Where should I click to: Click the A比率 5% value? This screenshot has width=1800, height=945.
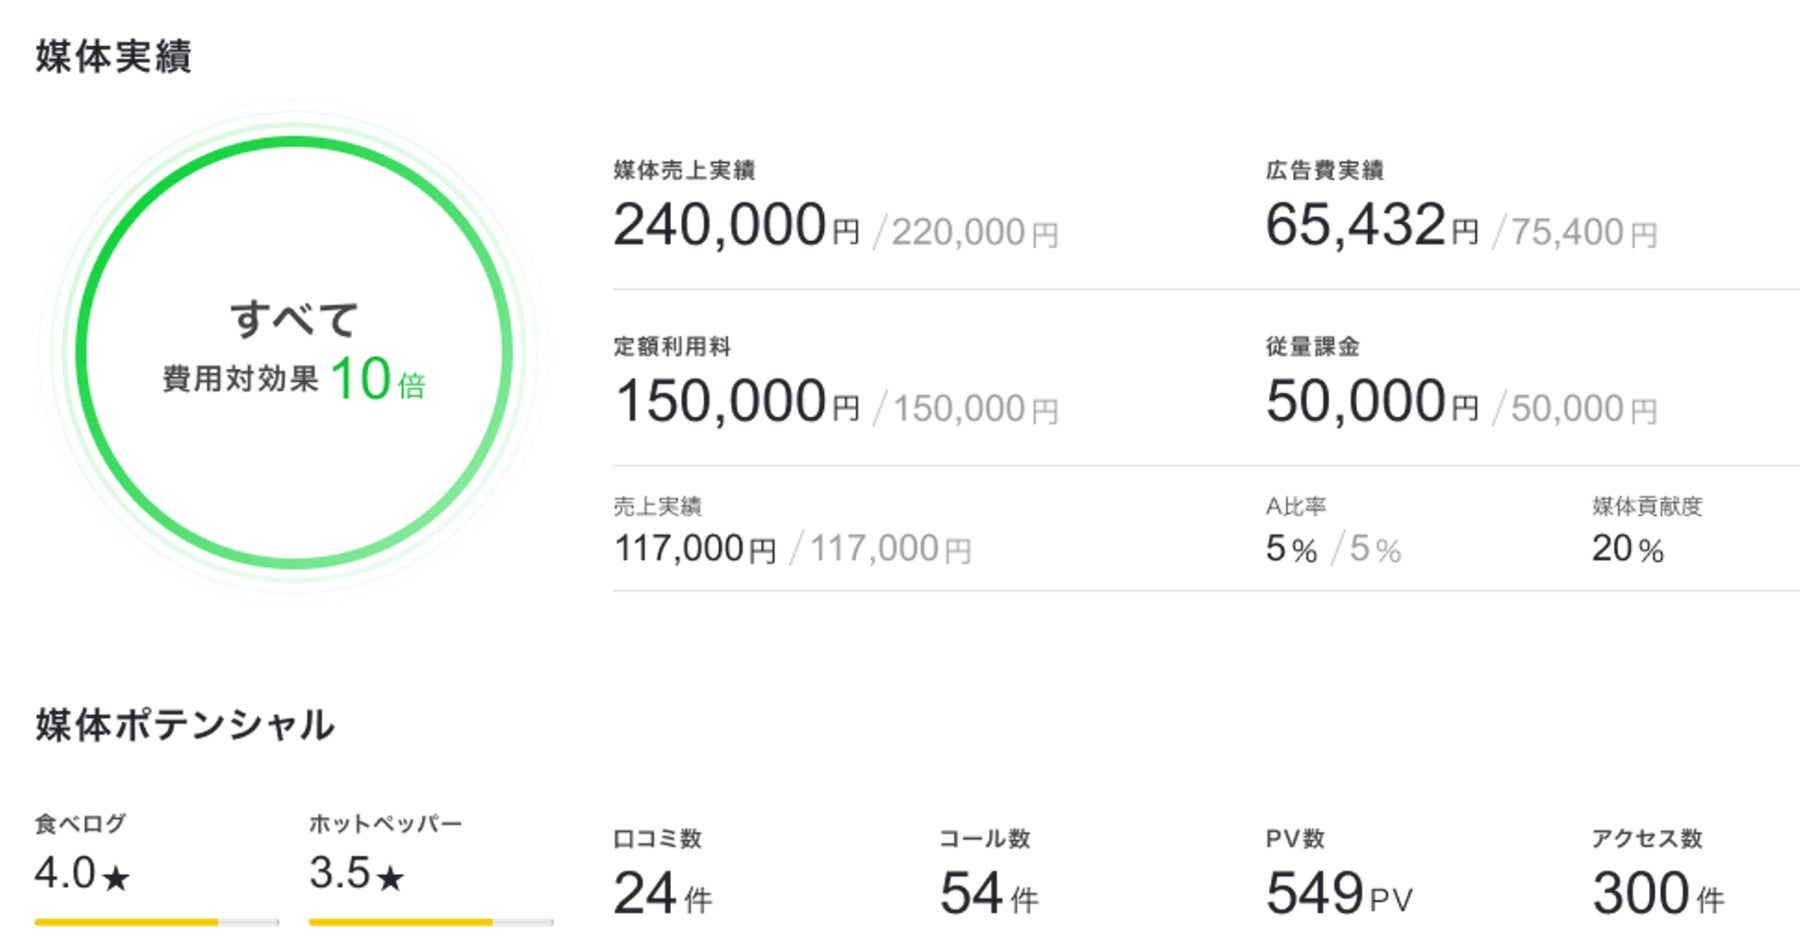1290,548
